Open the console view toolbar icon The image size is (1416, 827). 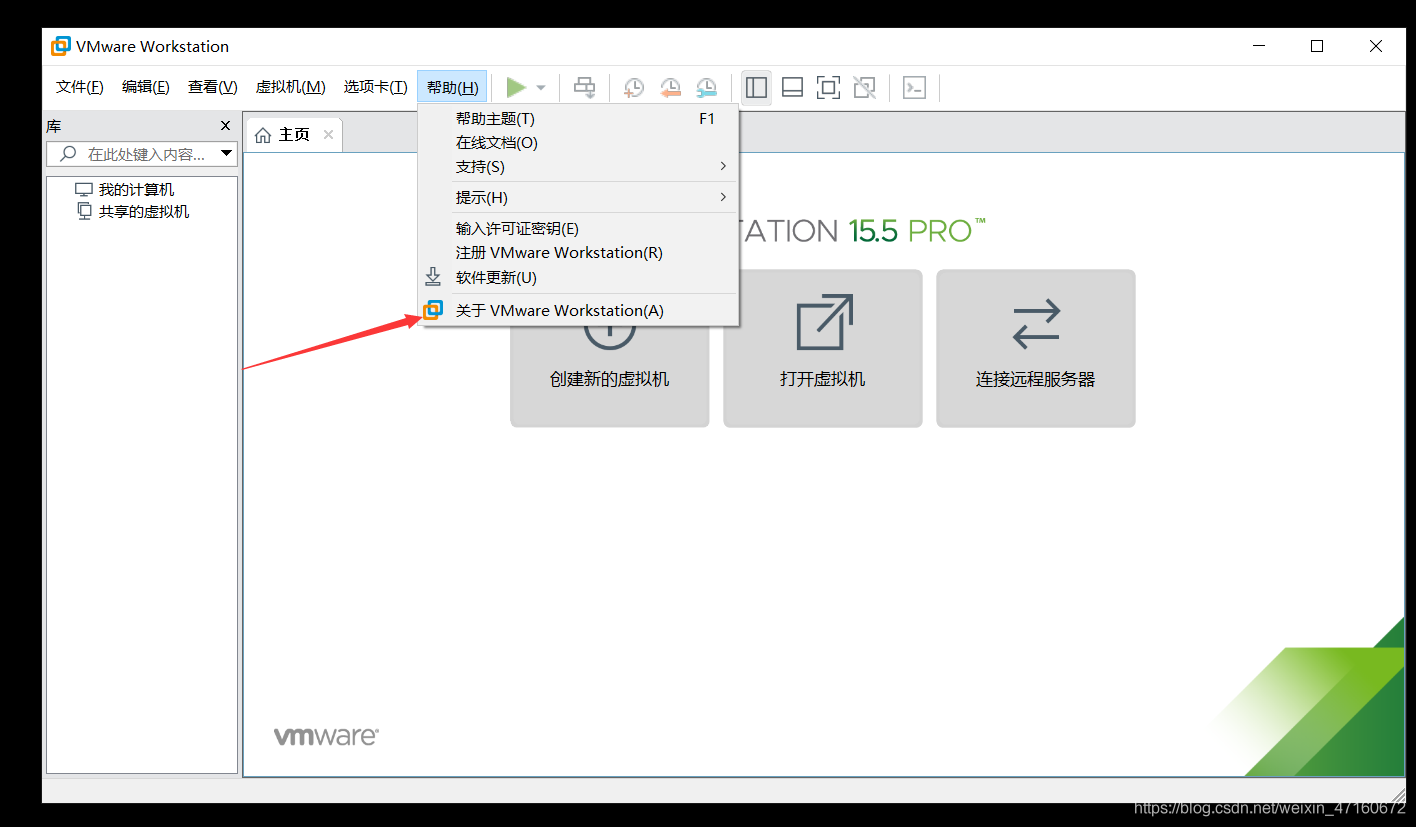point(914,88)
